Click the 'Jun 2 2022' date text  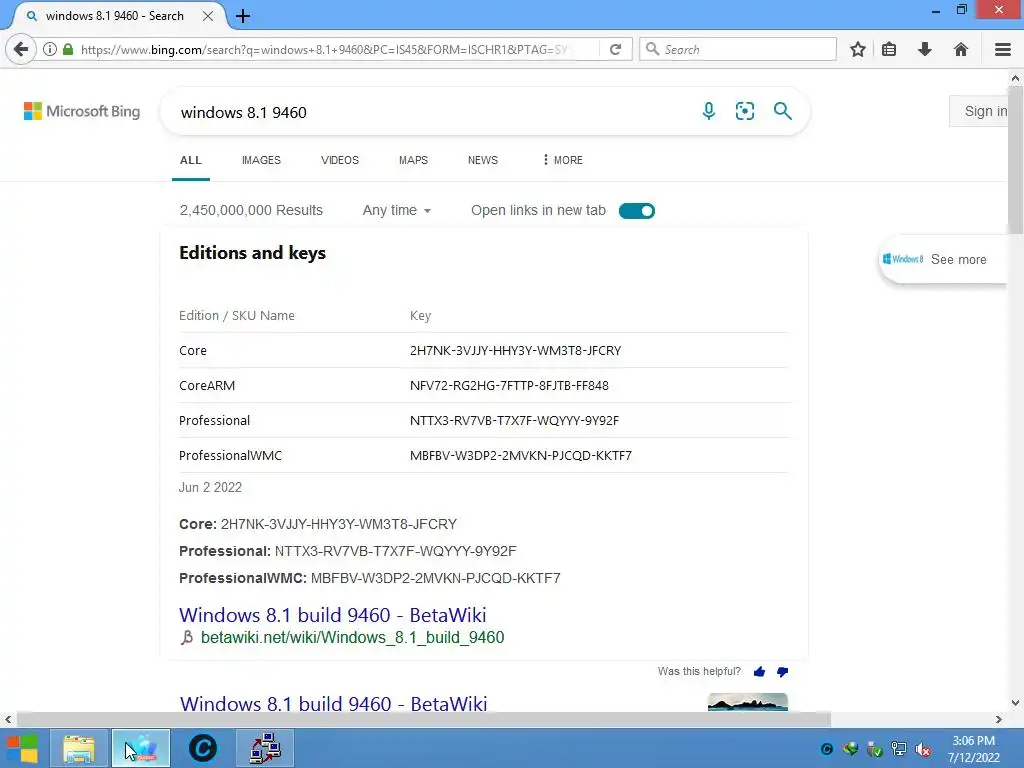[210, 487]
